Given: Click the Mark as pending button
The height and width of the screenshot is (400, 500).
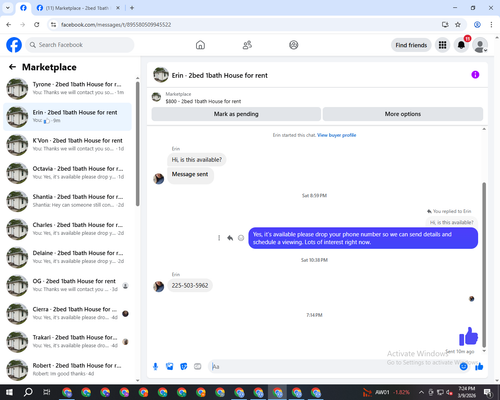Looking at the screenshot, I should pyautogui.click(x=236, y=114).
